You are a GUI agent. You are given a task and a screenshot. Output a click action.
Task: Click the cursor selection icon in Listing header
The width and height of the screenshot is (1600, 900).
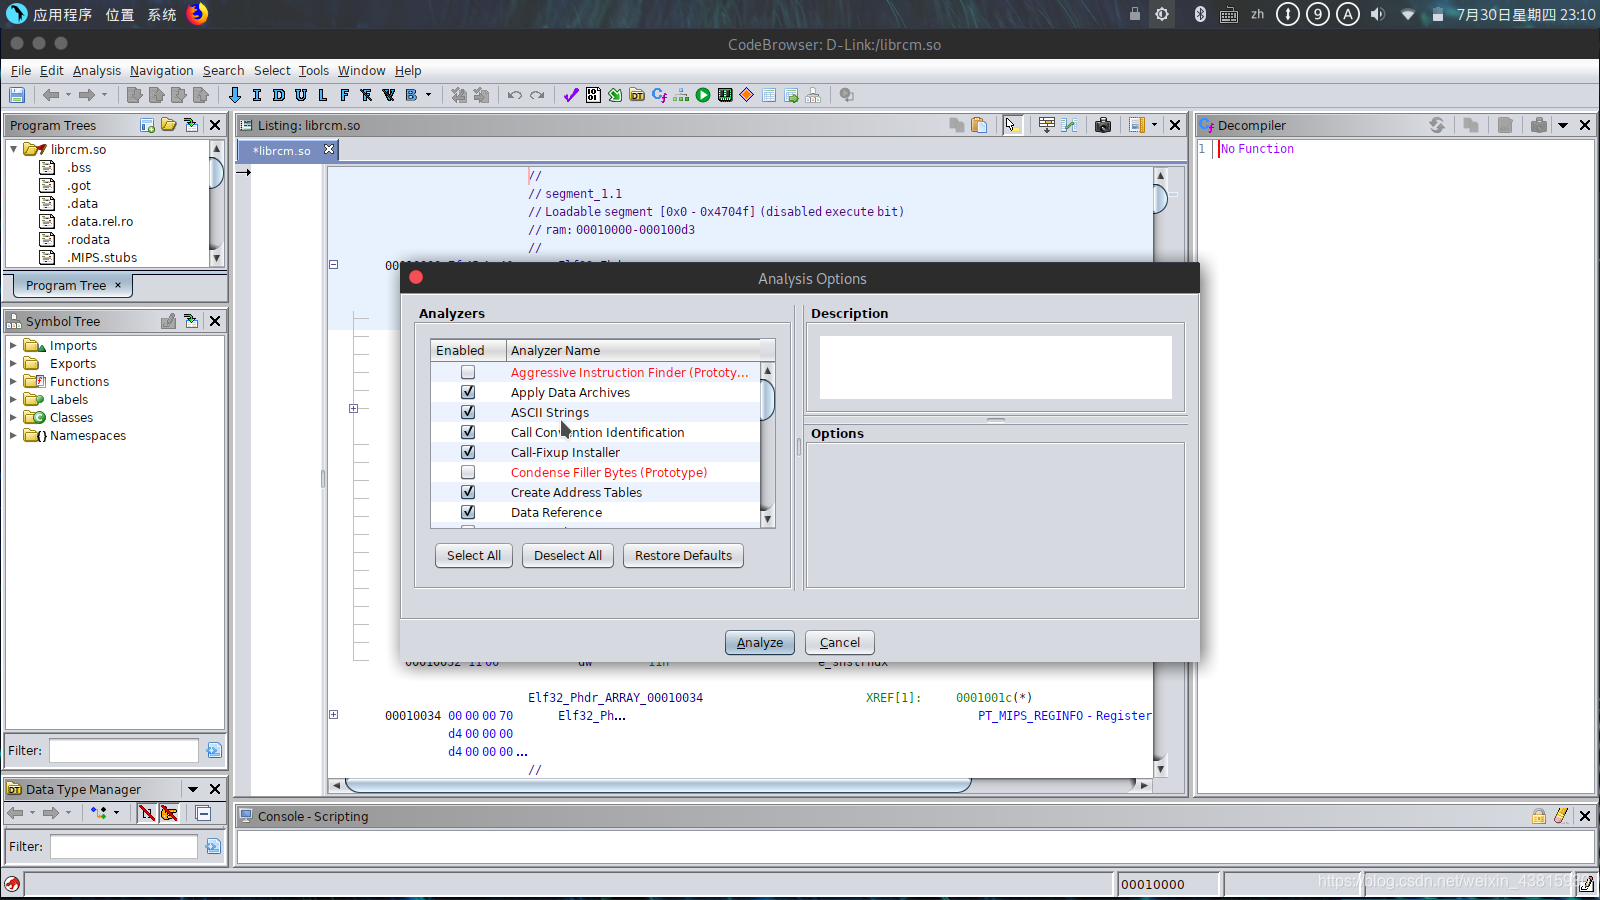coord(1012,125)
